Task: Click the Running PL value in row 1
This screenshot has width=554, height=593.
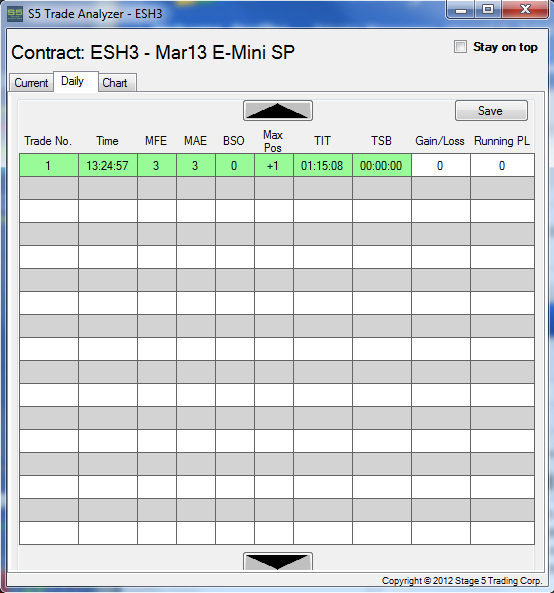Action: point(502,165)
